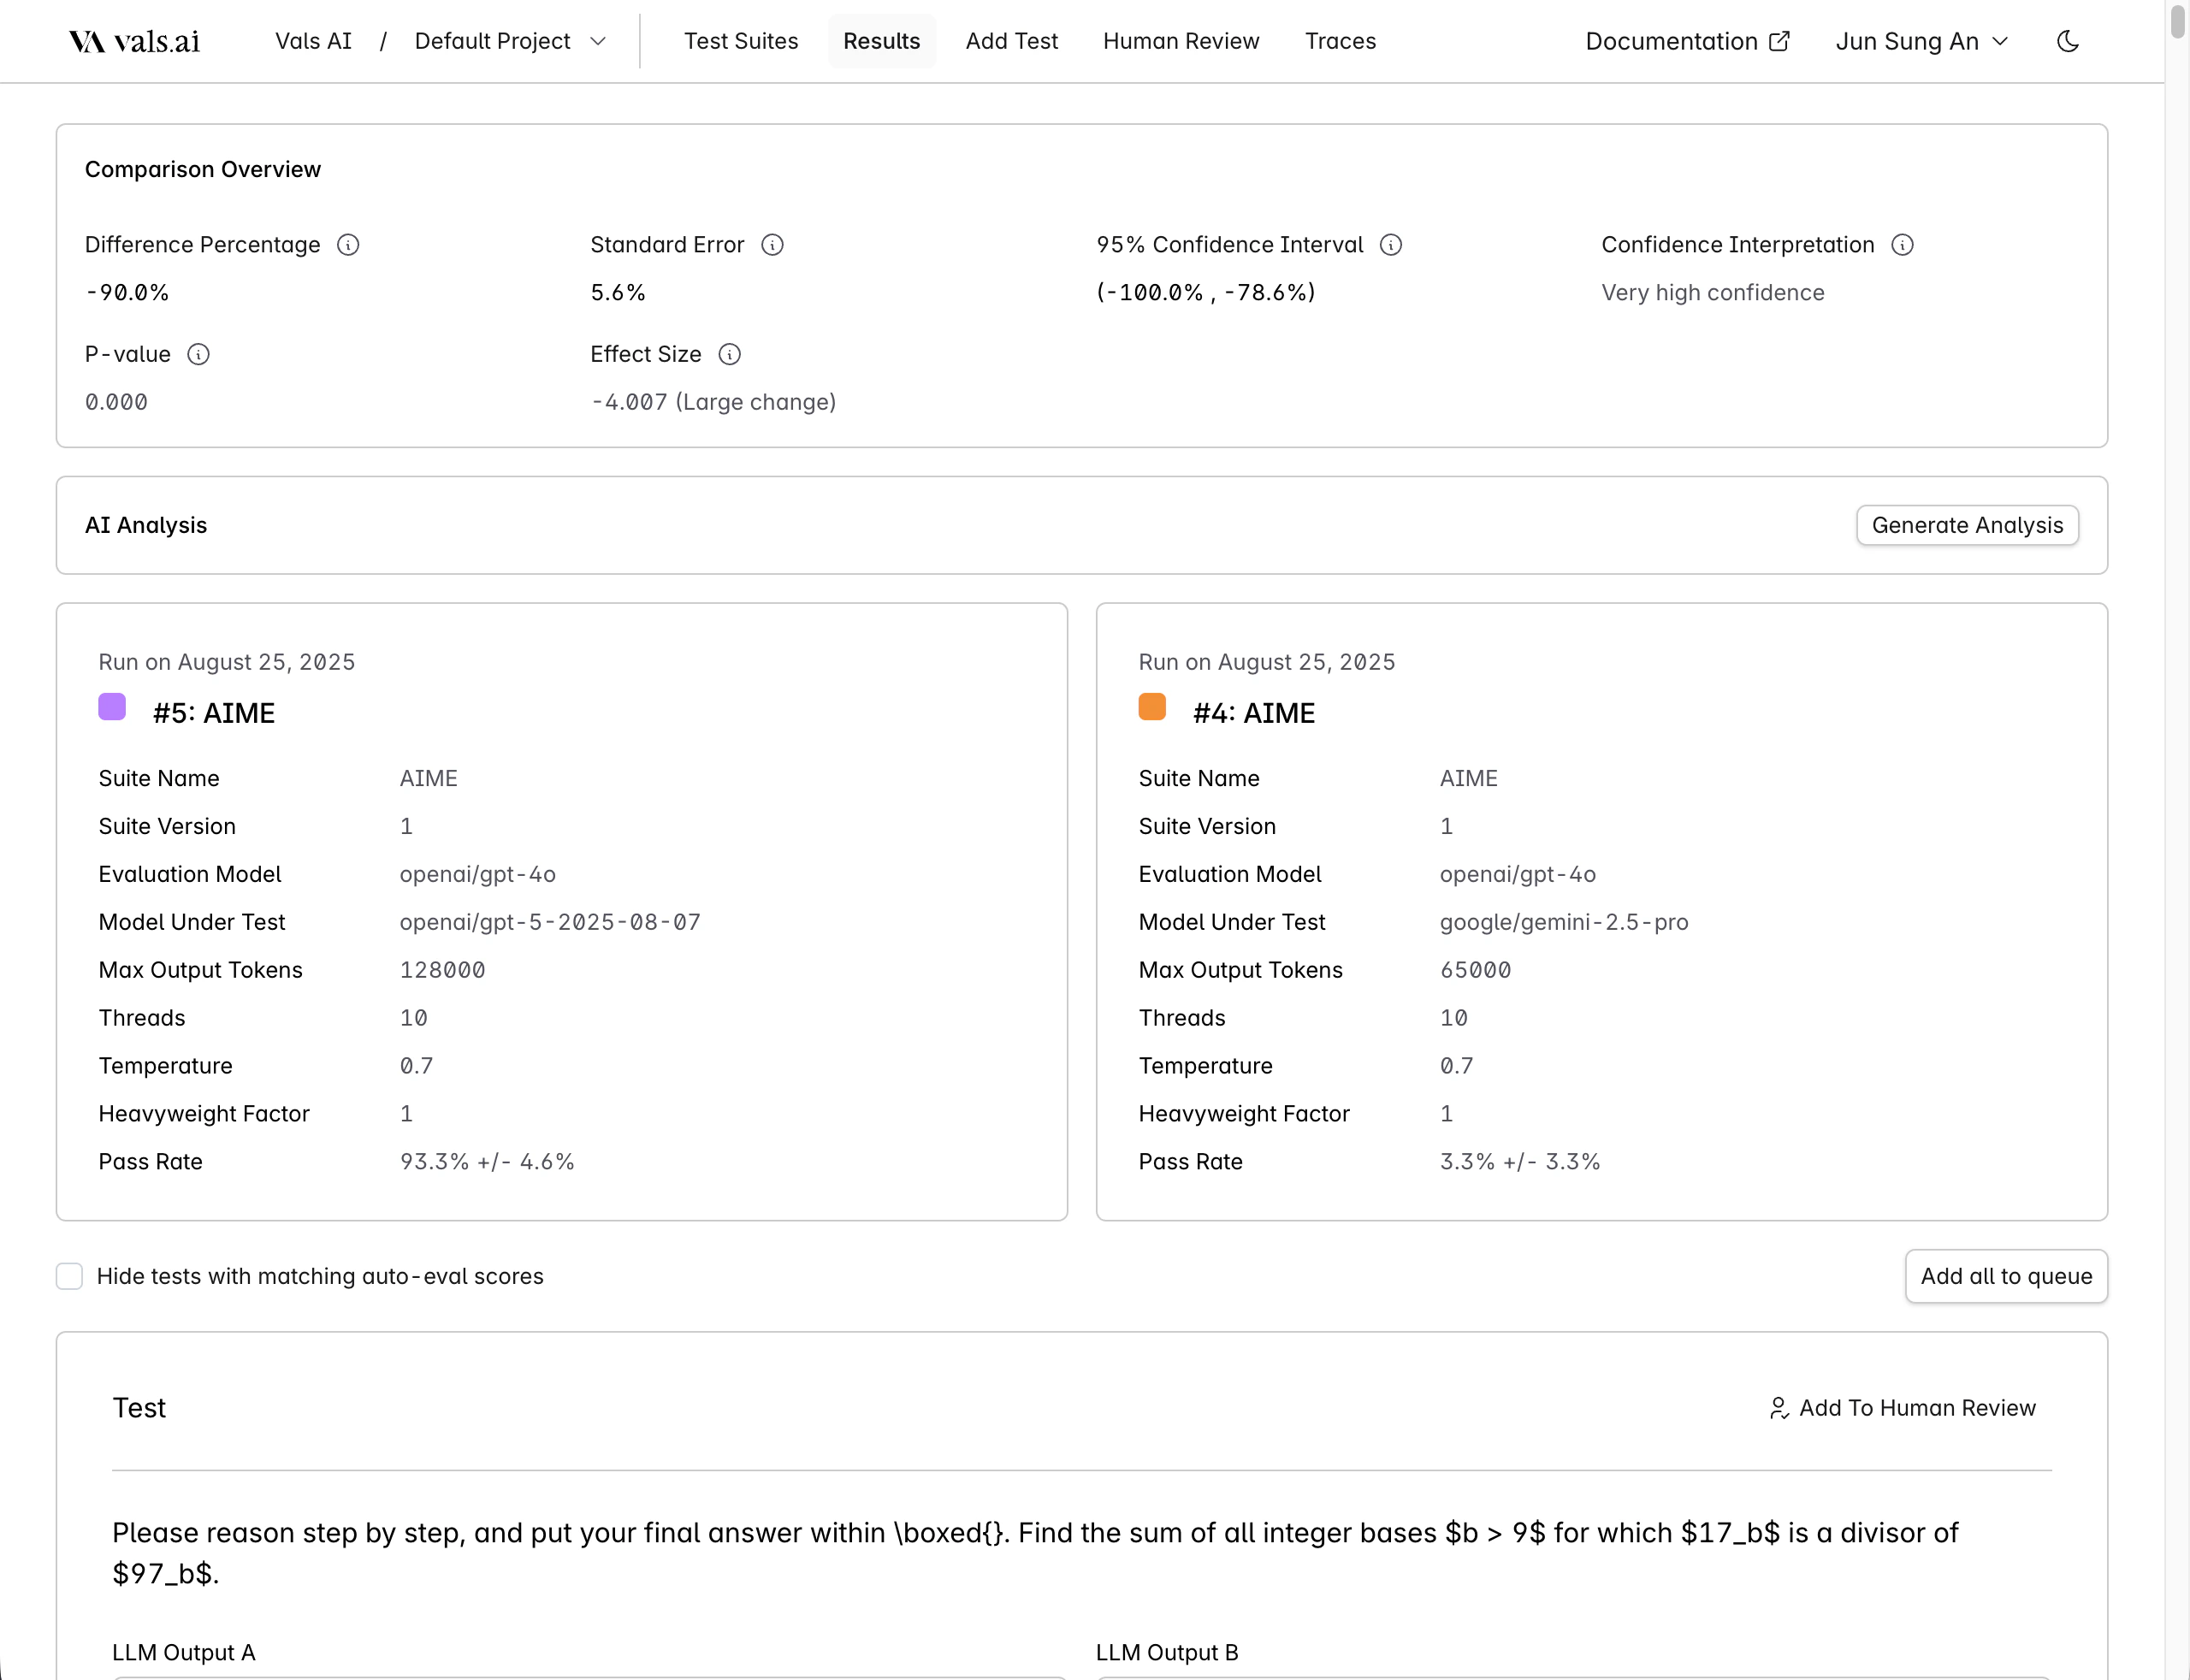Click the purple swatch for run #5 AIME
Image resolution: width=2190 pixels, height=1680 pixels.
tap(112, 707)
